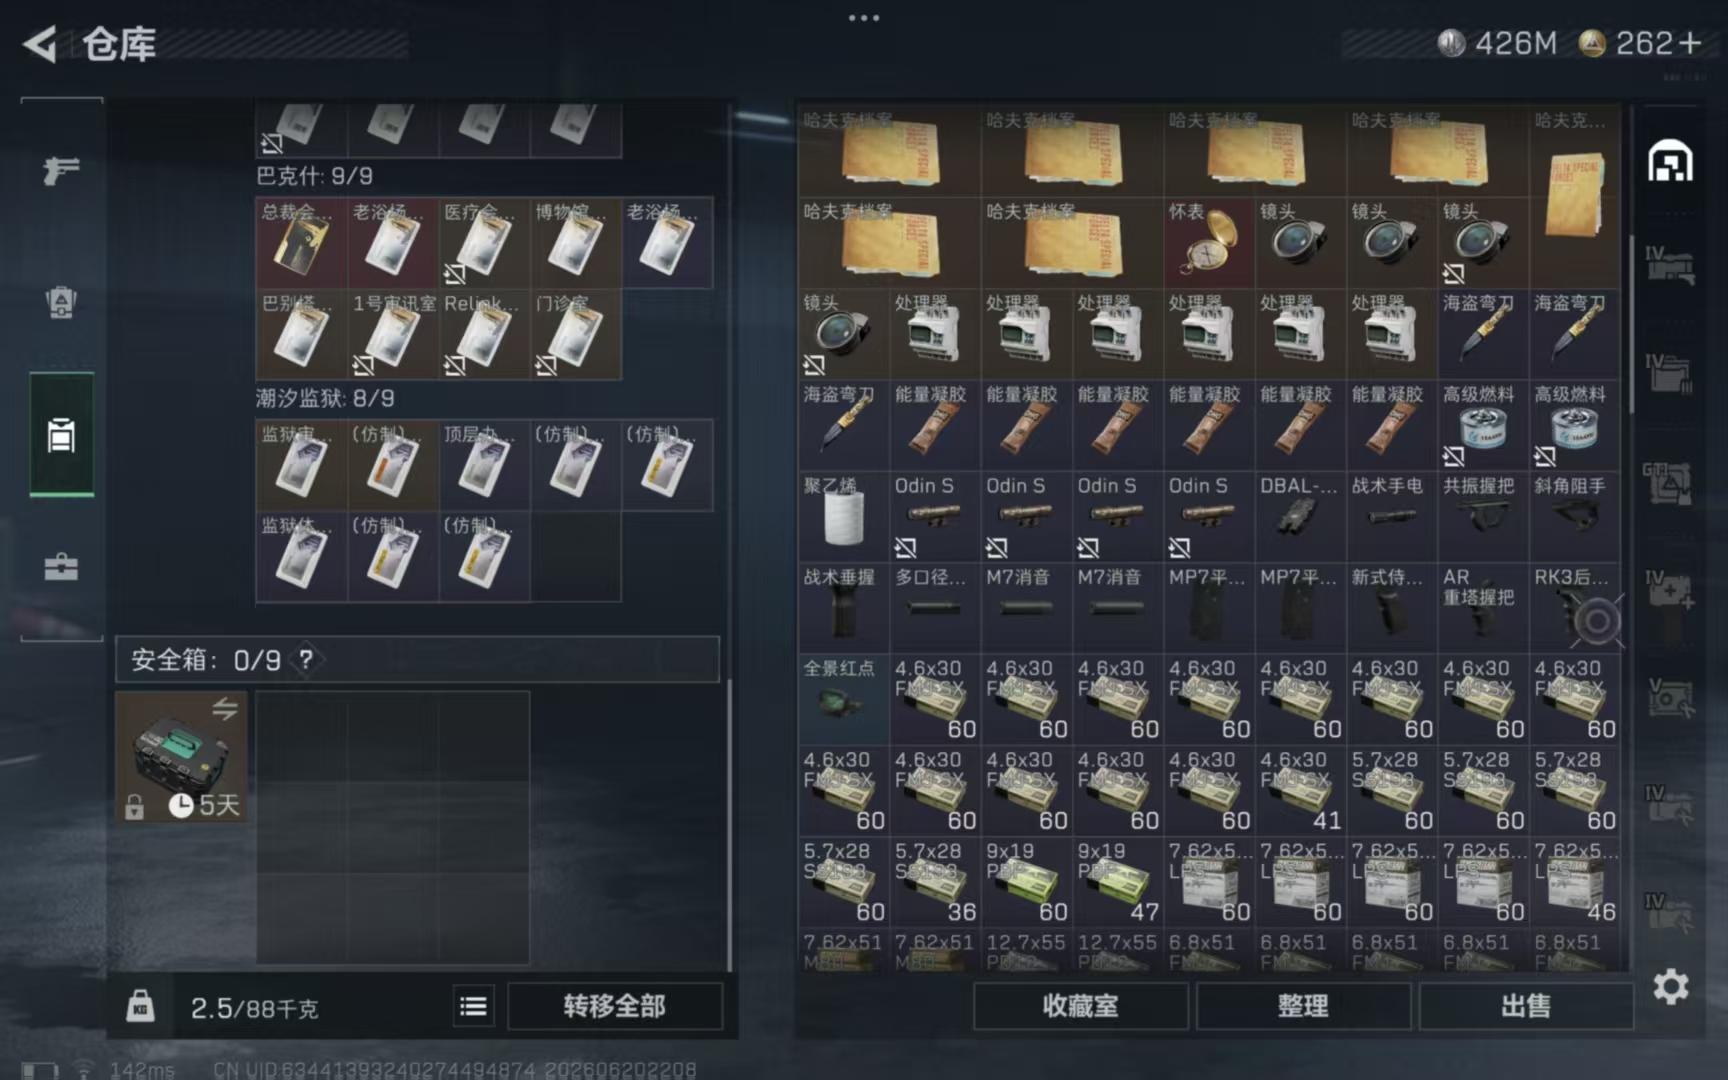Viewport: 1728px width, 1080px height.
Task: Click the 转移全部 button
Action: (x=615, y=1006)
